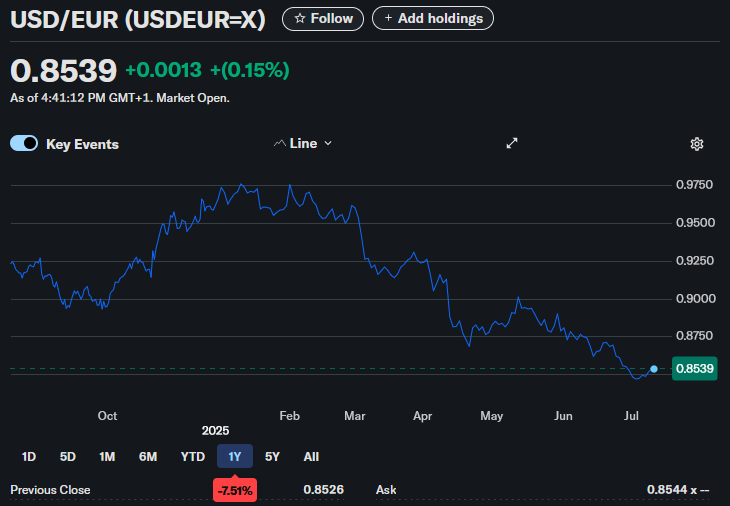Click the 0.8526 previous close value

coord(324,490)
